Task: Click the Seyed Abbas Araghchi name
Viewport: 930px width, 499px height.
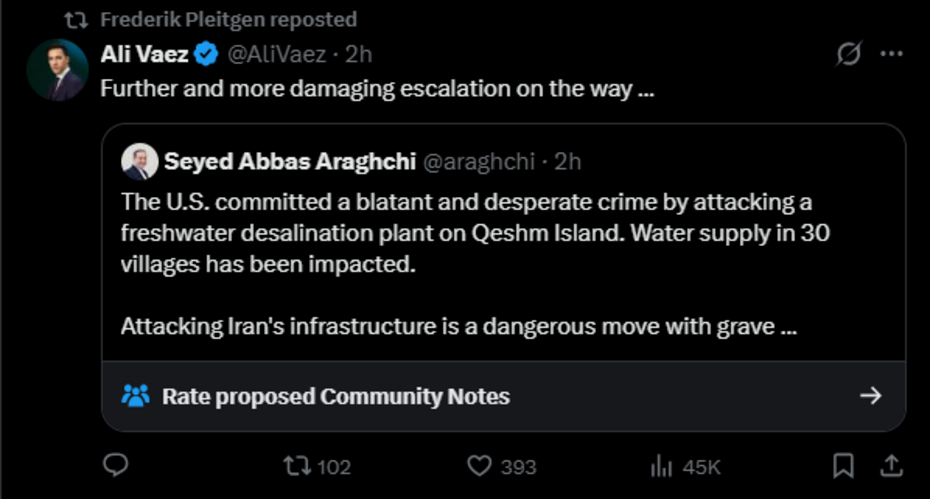Action: pos(289,161)
